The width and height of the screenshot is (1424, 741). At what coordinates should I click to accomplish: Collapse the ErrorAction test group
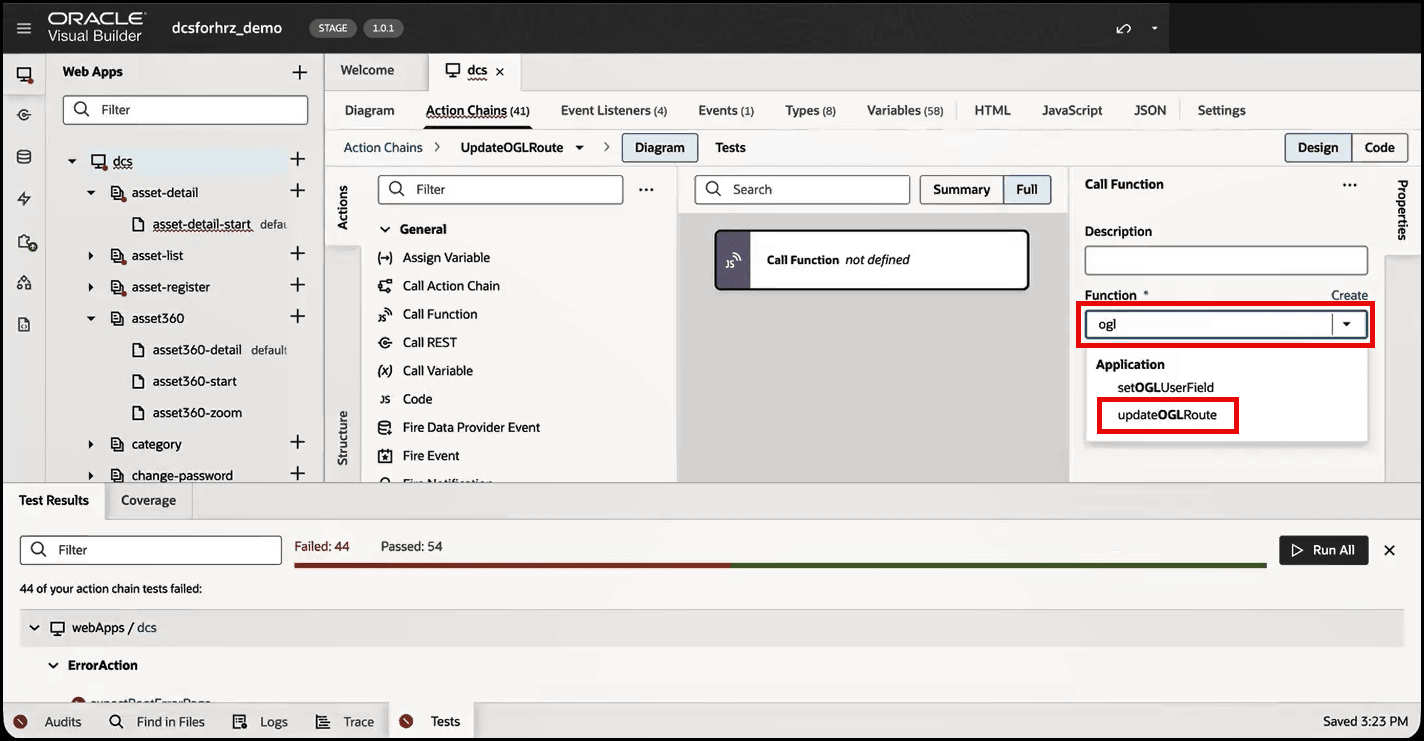(x=54, y=665)
